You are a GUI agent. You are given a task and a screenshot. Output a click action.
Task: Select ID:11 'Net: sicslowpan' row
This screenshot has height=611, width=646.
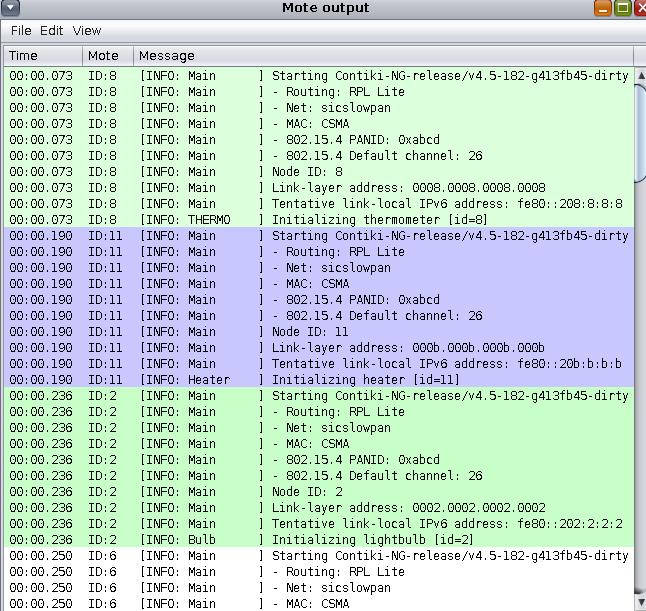(318, 267)
